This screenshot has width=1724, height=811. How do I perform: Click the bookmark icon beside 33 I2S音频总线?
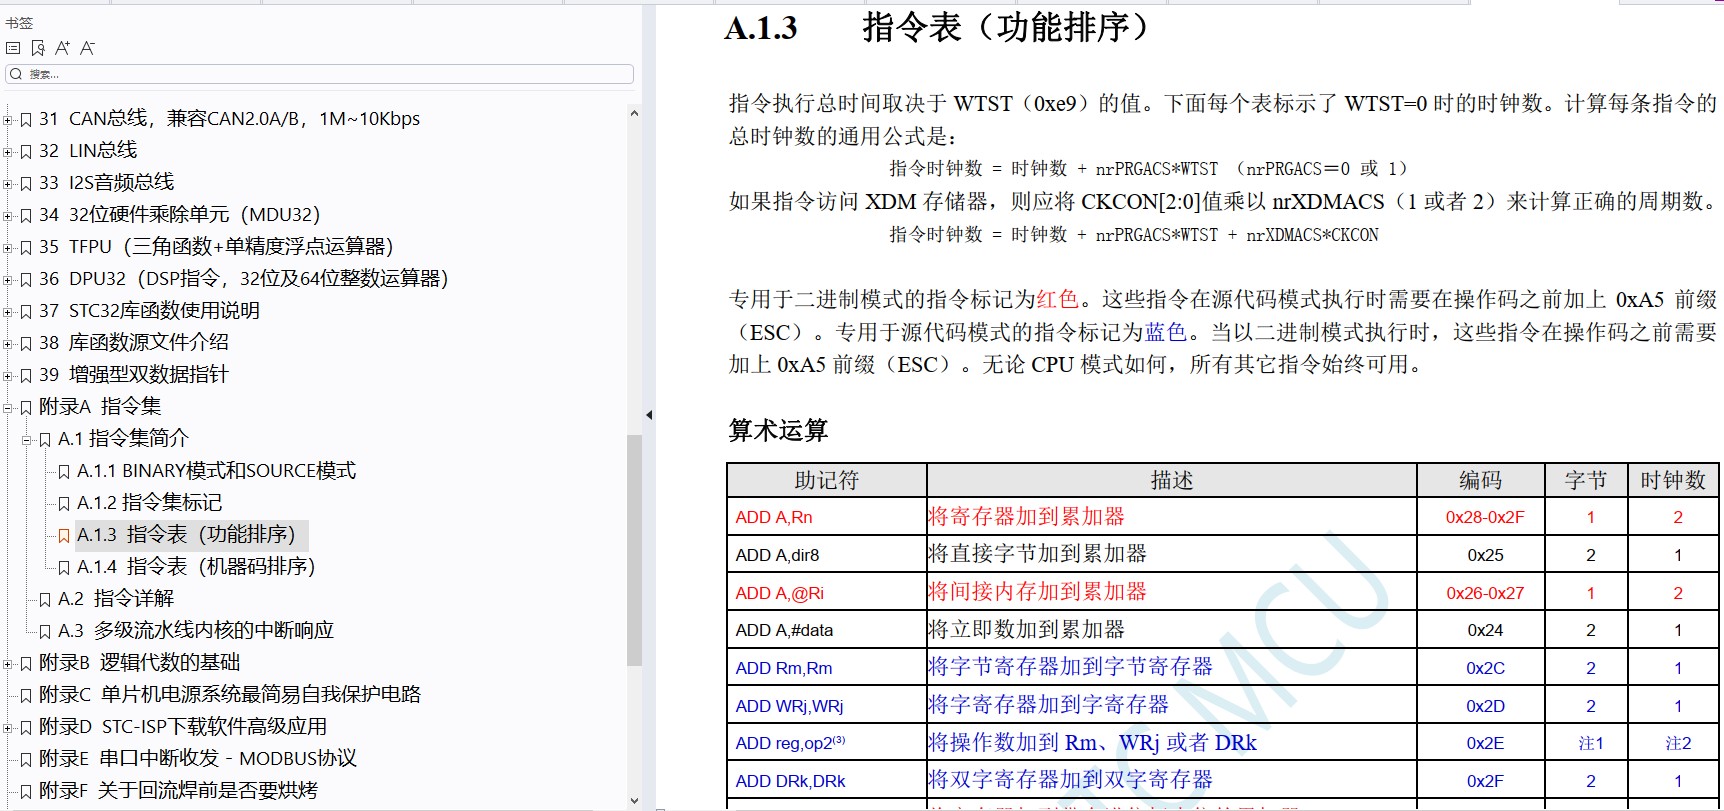(26, 184)
